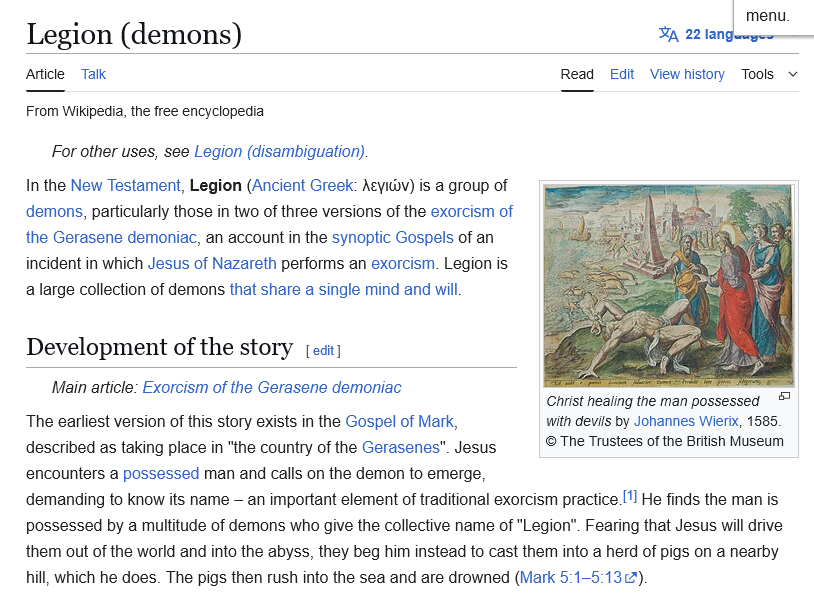
Task: Open the synoptic Gospels link
Action: tap(392, 237)
